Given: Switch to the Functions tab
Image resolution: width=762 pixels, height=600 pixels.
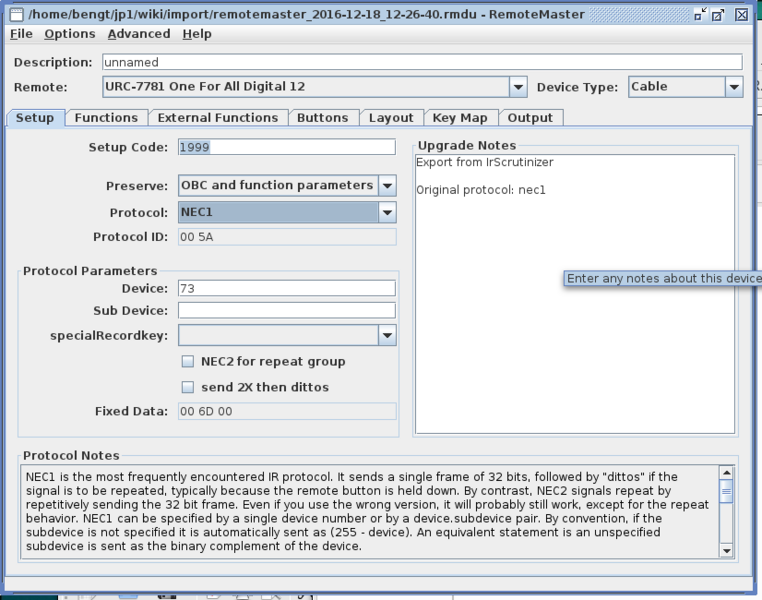Looking at the screenshot, I should coord(106,118).
